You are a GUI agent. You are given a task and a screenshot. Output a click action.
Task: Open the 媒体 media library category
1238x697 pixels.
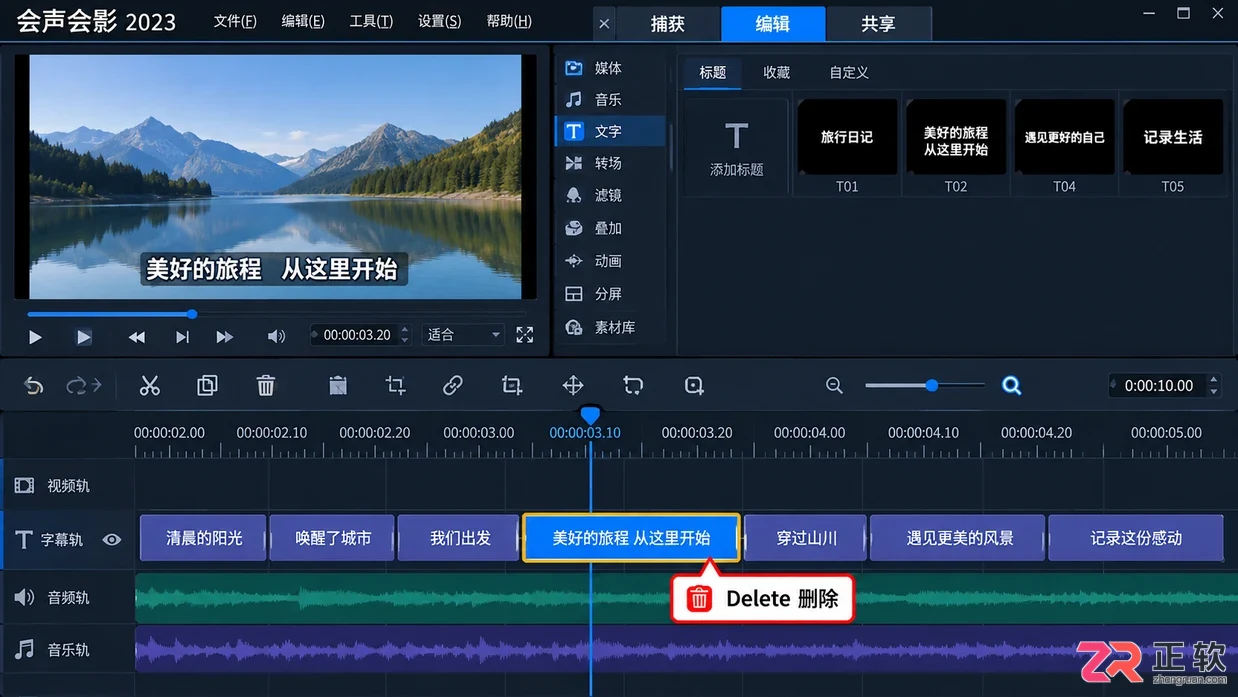609,68
